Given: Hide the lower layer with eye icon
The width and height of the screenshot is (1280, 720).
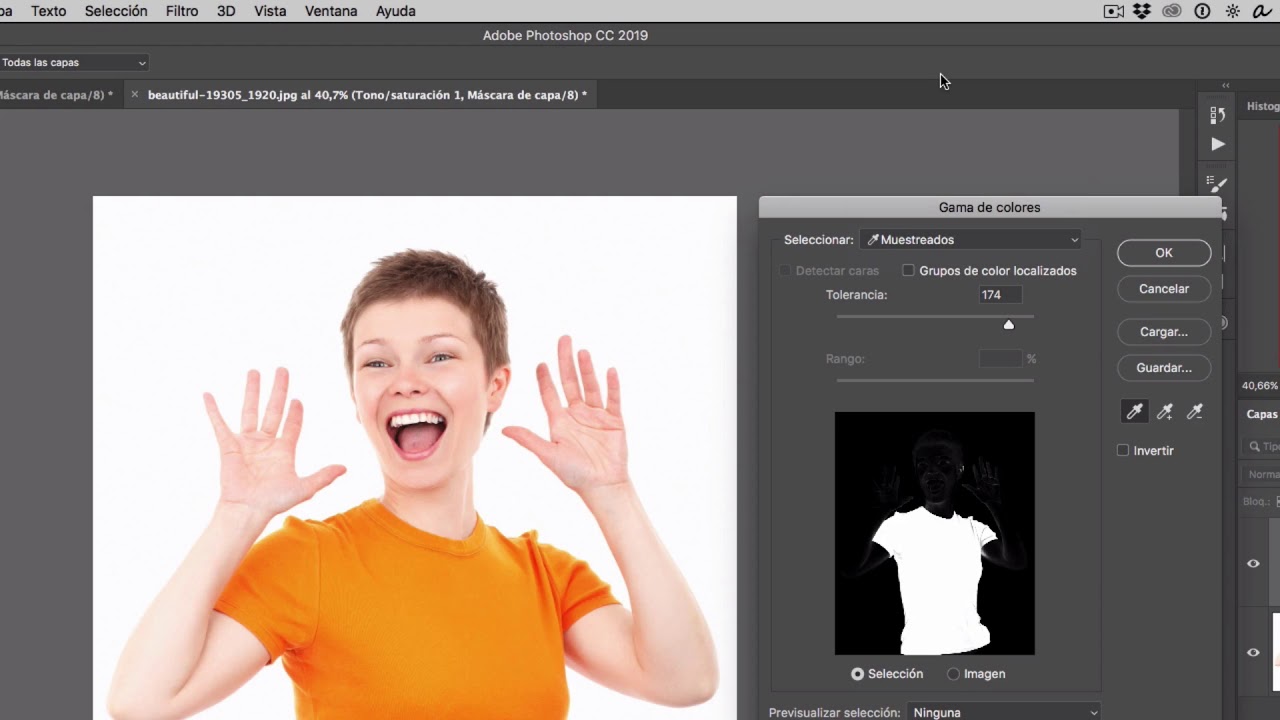Looking at the screenshot, I should click(1253, 652).
